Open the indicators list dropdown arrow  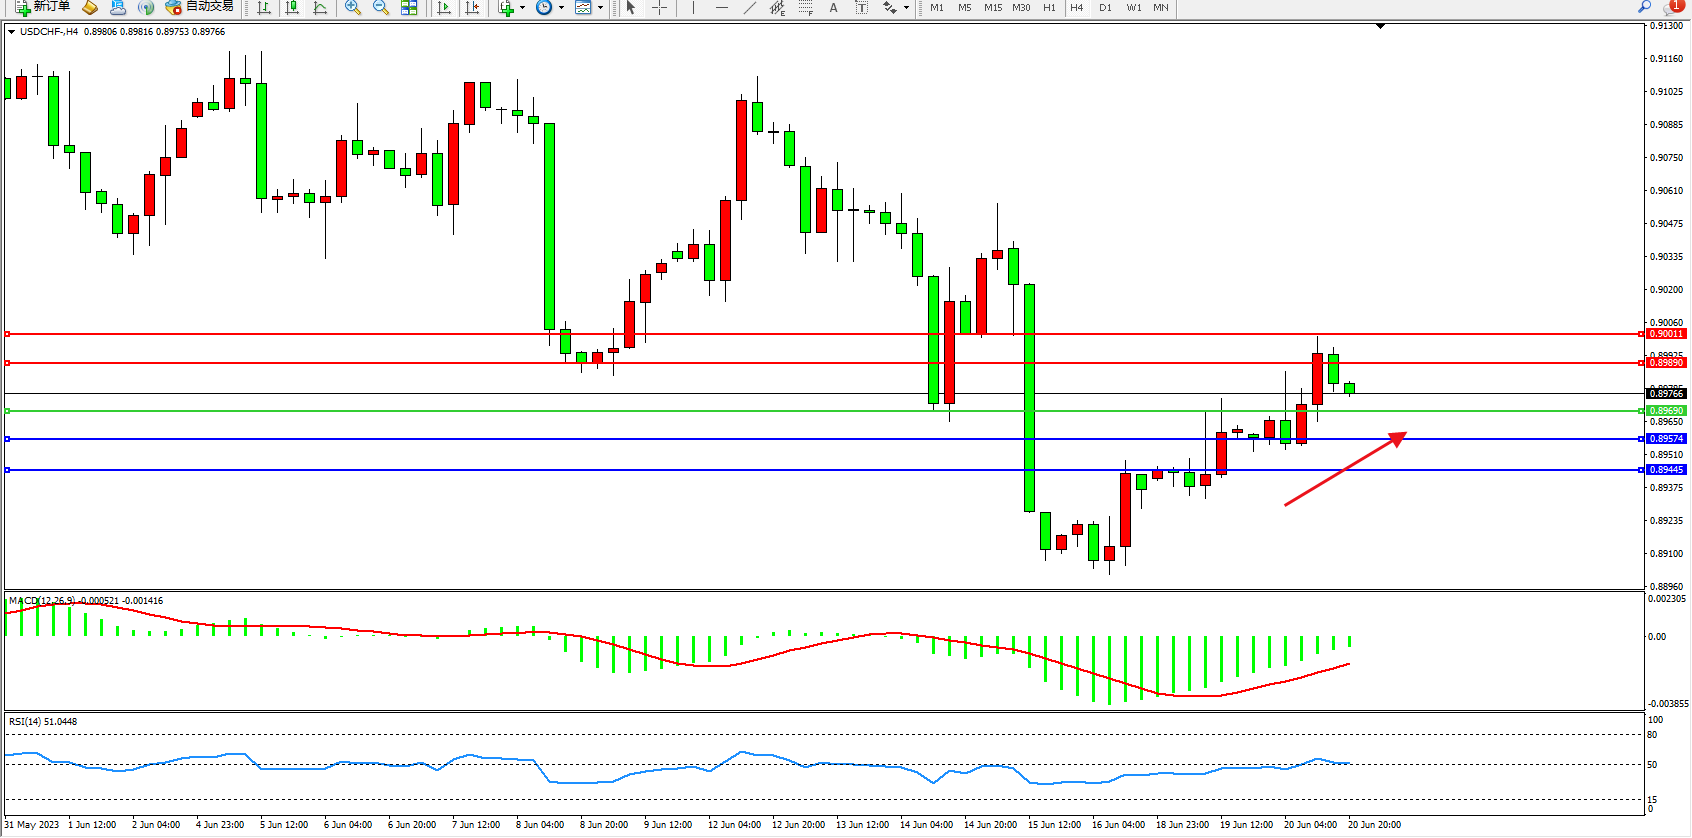tap(522, 8)
